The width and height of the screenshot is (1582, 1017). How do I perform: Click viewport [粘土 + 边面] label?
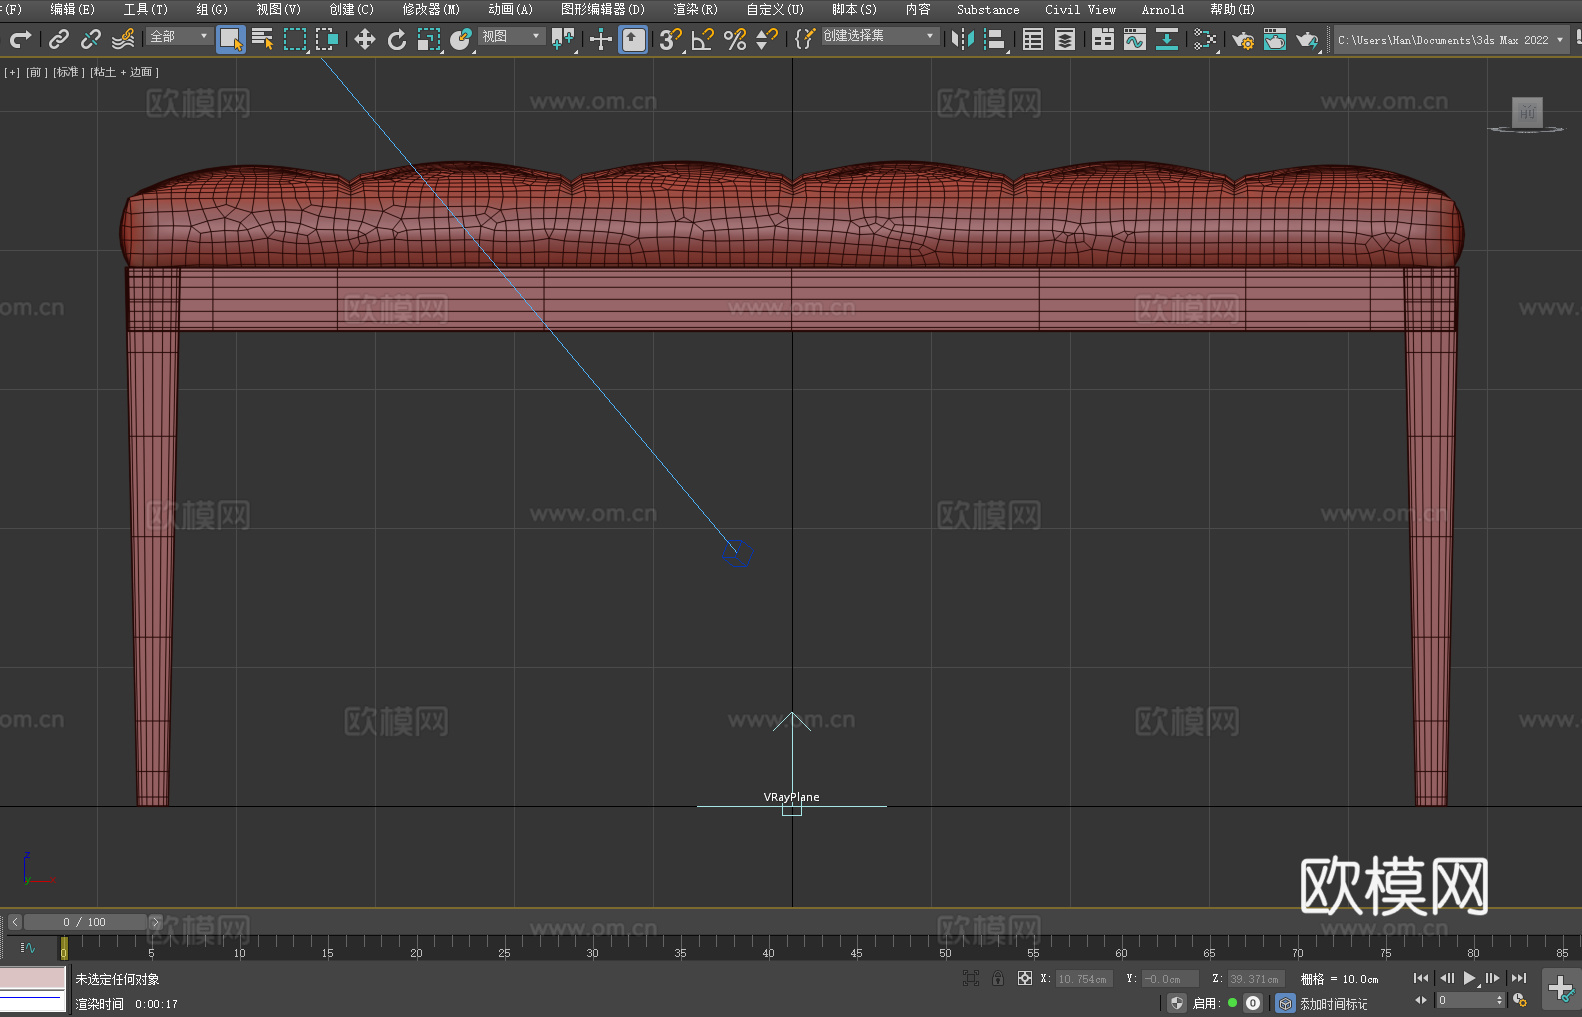[x=124, y=72]
